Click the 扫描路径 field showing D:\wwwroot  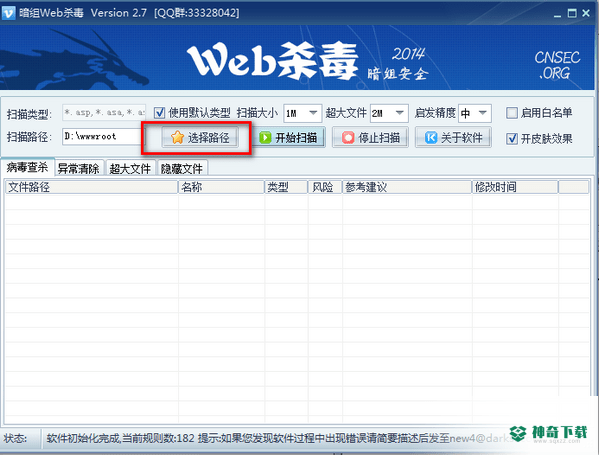102,136
